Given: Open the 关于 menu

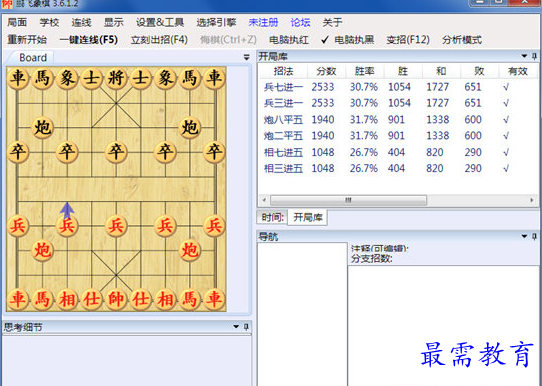Looking at the screenshot, I should 332,22.
